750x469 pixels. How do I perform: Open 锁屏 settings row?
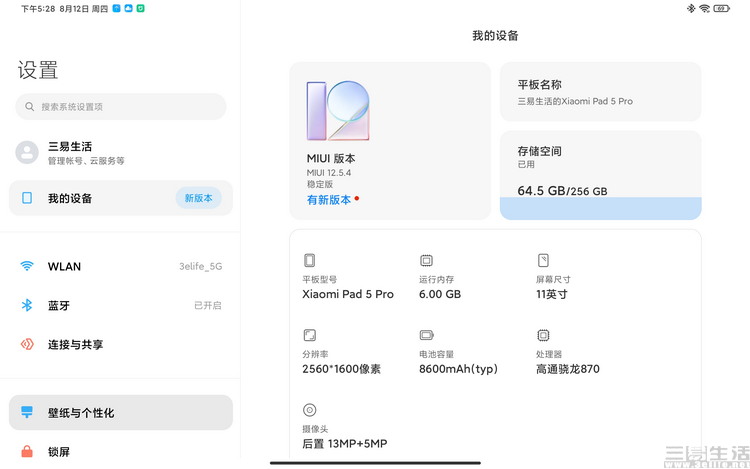(121, 451)
